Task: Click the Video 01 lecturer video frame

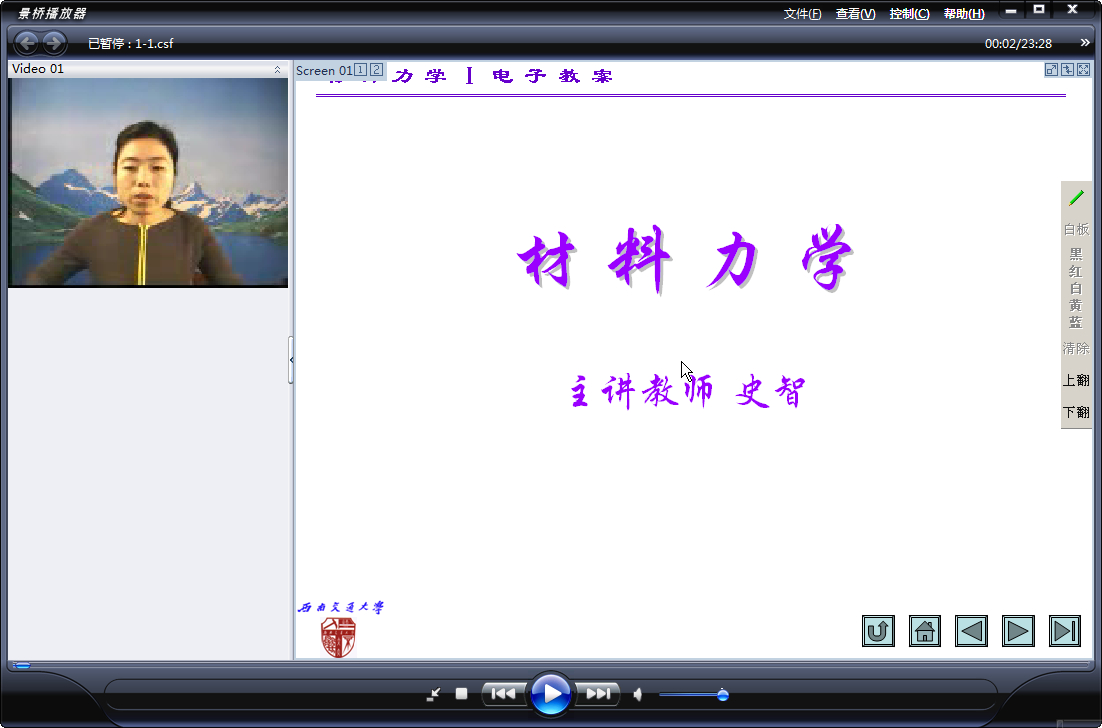Action: click(x=148, y=183)
